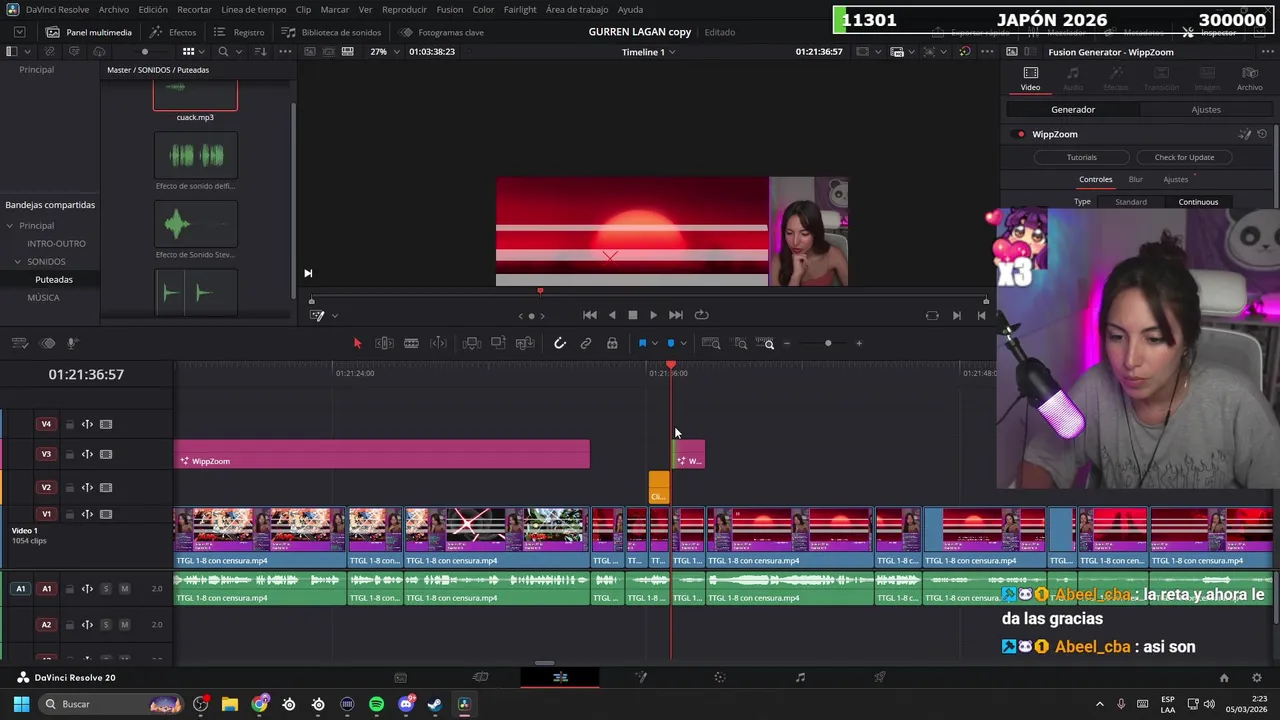Toggle the Panel multimedia button
1280x720 pixels.
pyautogui.click(x=88, y=32)
